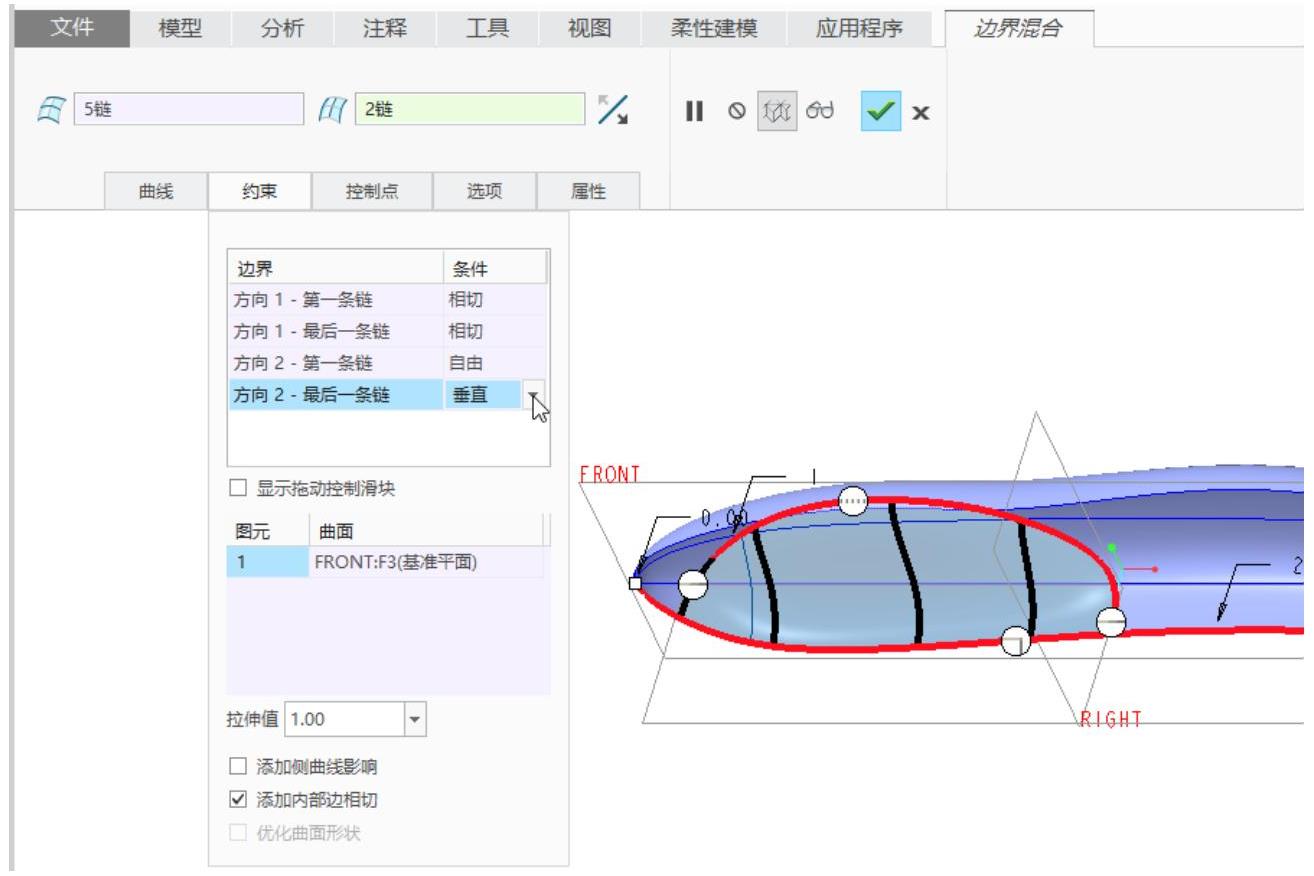Enable the 显示拖动控制滑块 checkbox
Viewport: 1314px width, 876px height.
[x=238, y=488]
